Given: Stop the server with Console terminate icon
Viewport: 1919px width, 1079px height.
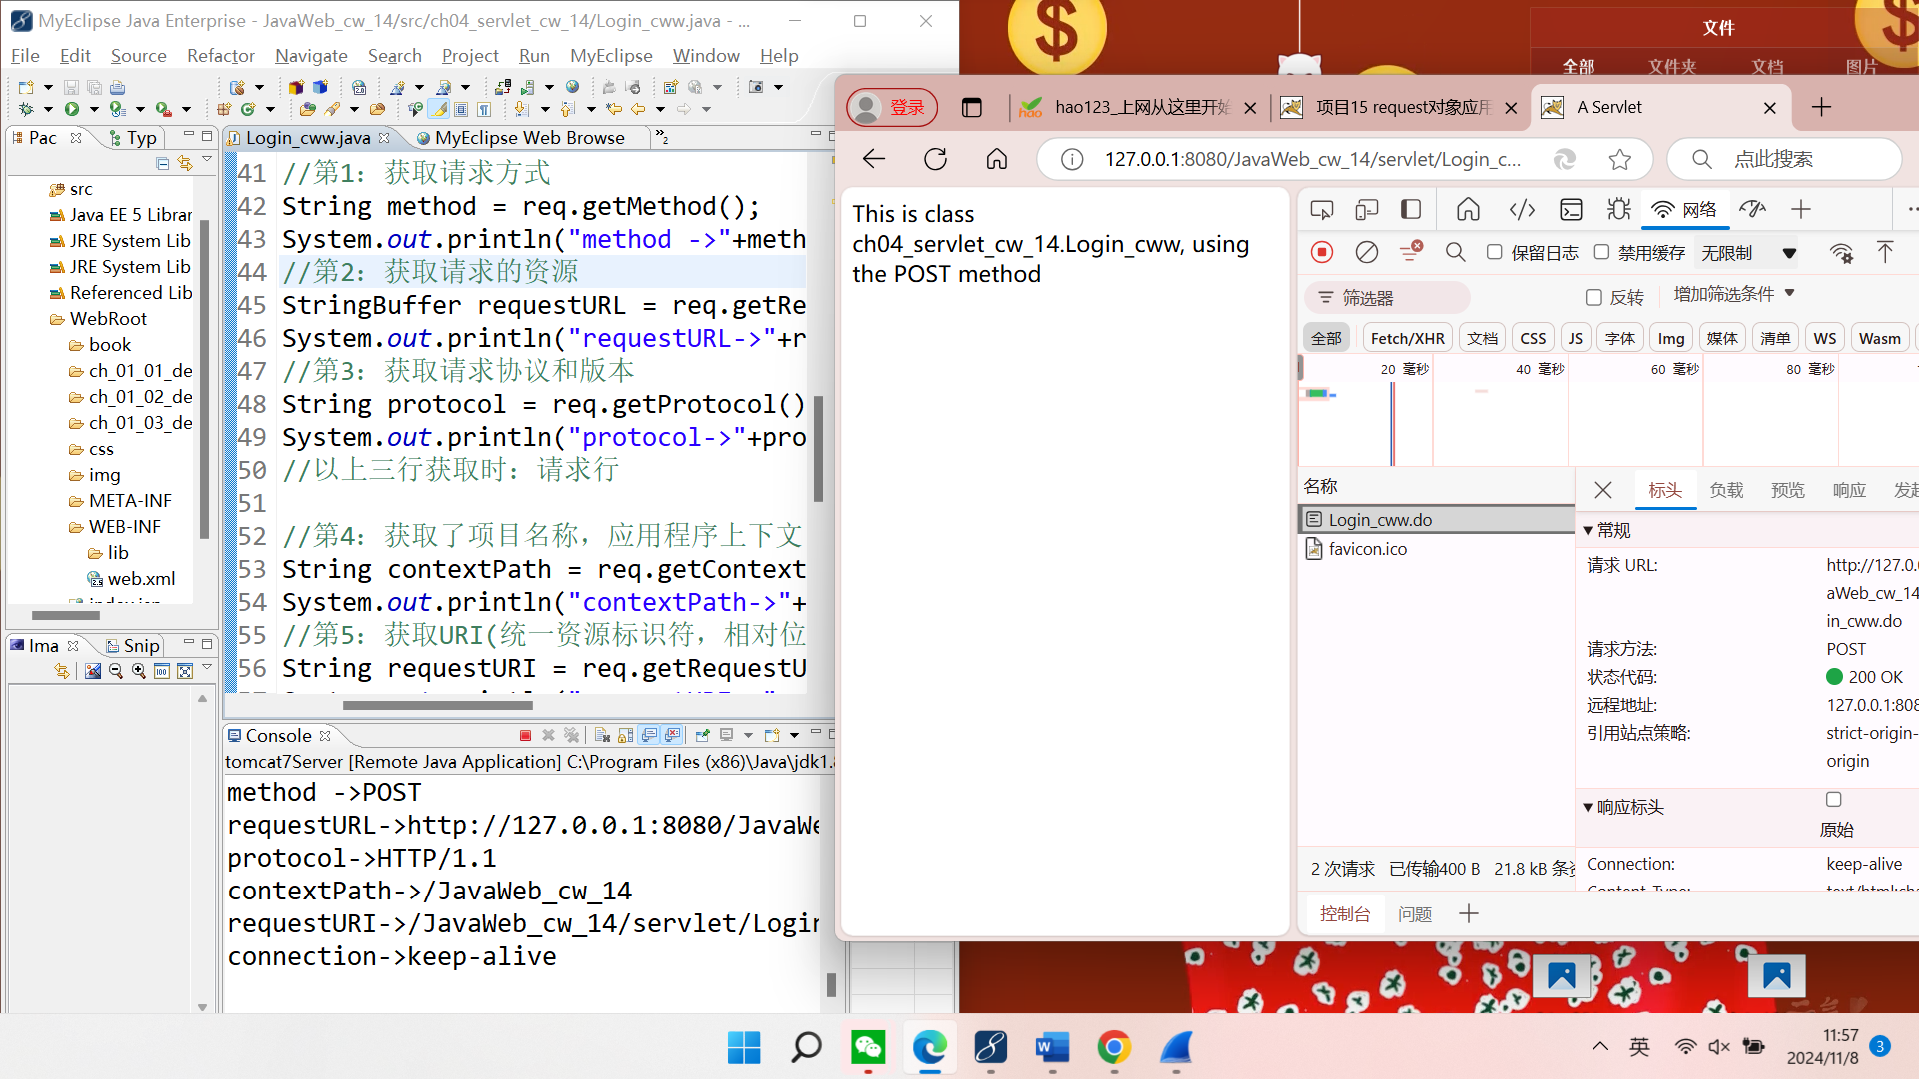Looking at the screenshot, I should (525, 735).
